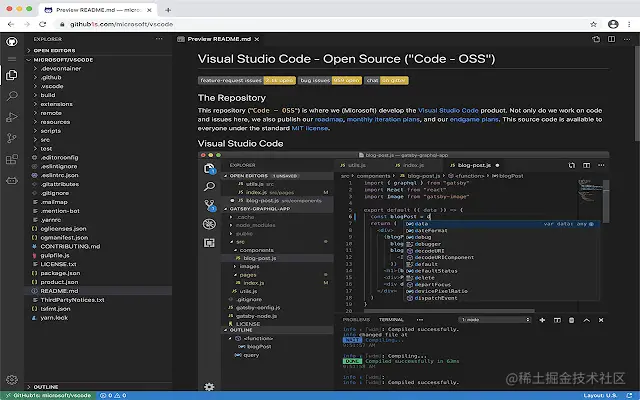
Task: Open the Extensions view icon
Action: tap(12, 159)
